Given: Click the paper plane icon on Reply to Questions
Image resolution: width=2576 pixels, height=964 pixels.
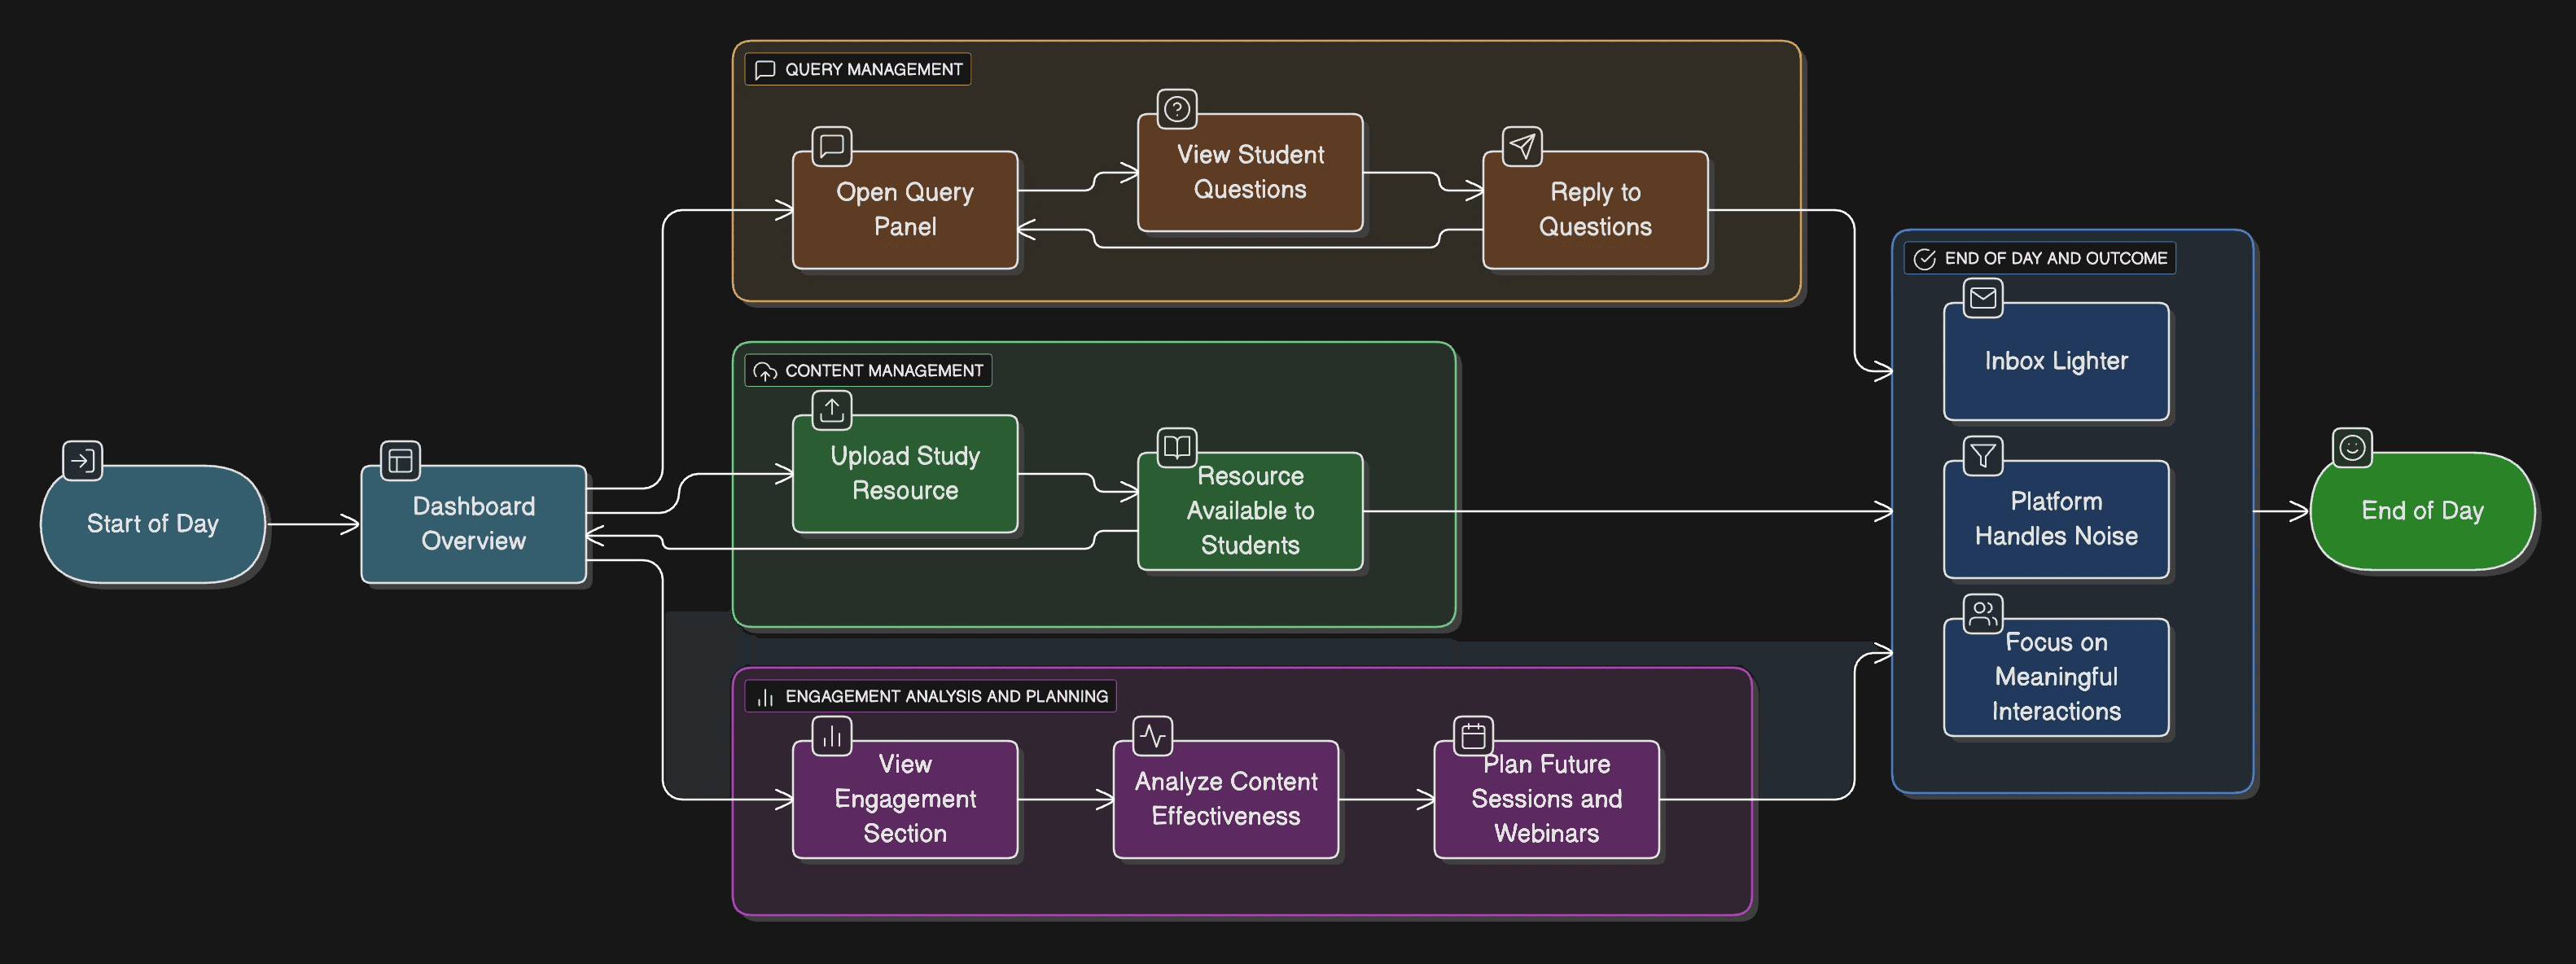Looking at the screenshot, I should tap(1522, 147).
